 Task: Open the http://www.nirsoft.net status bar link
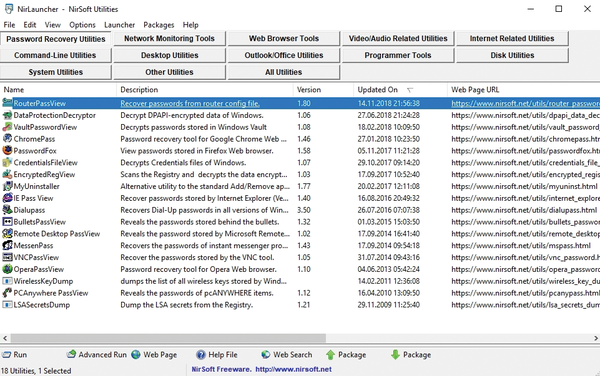click(x=293, y=369)
